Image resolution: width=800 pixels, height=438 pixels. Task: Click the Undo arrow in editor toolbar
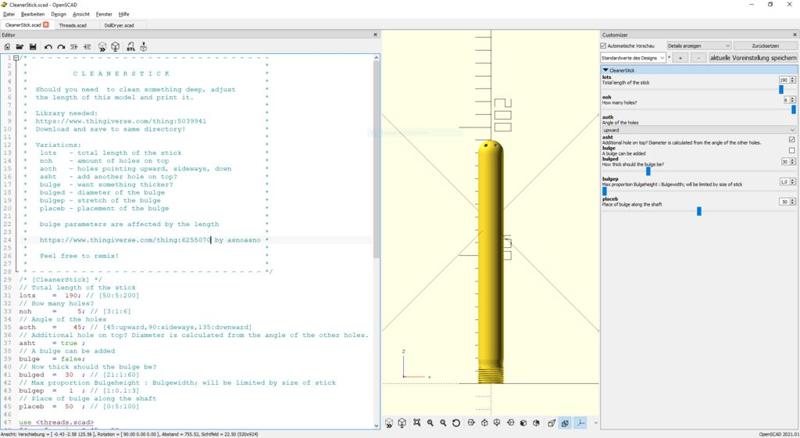click(49, 46)
